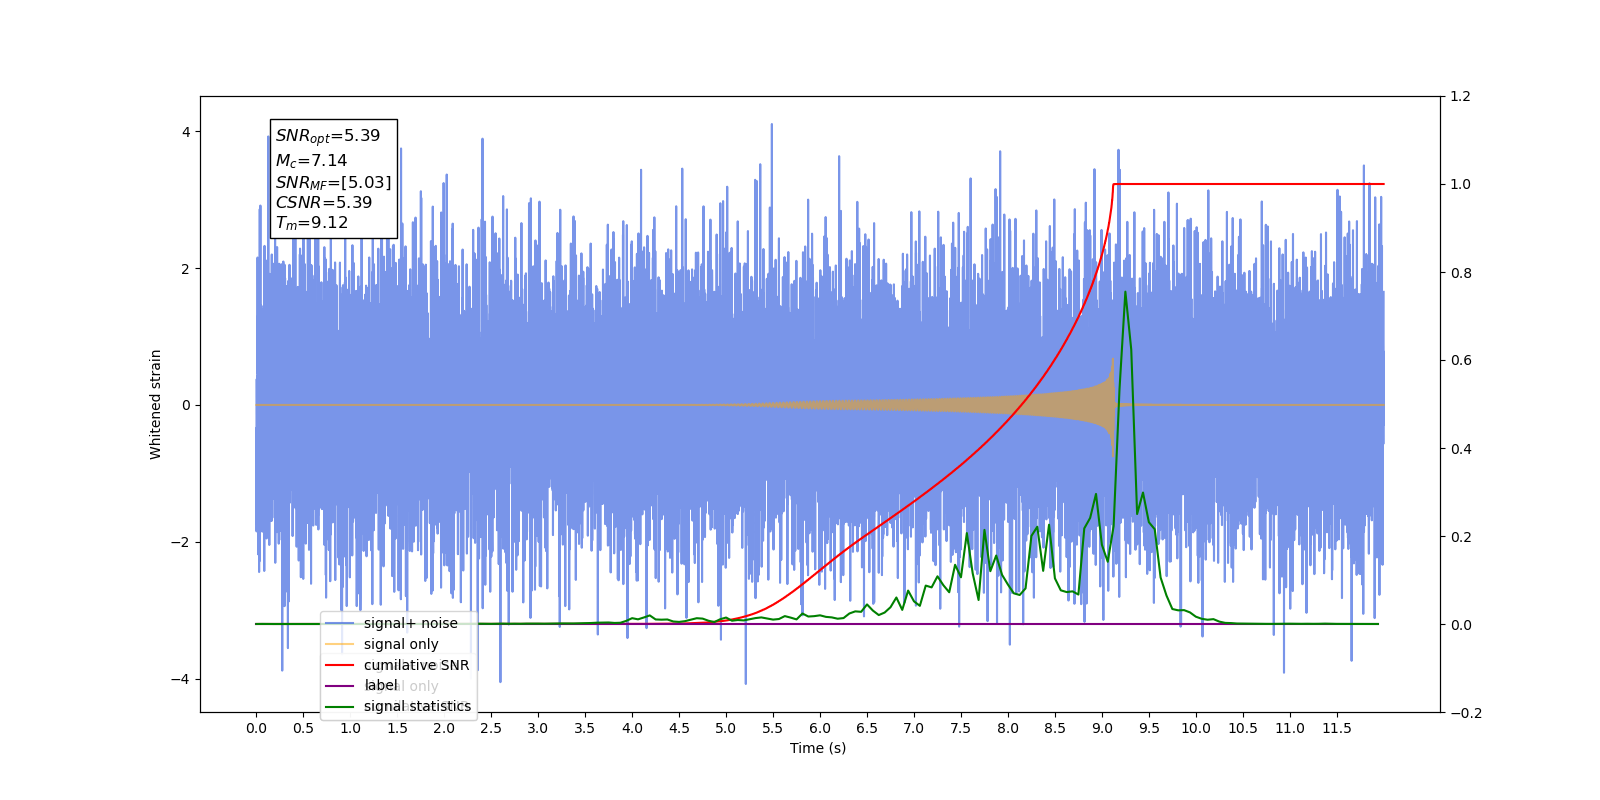The image size is (1600, 800).
Task: Click the x-axis tick label 7.5
Action: coord(961,728)
